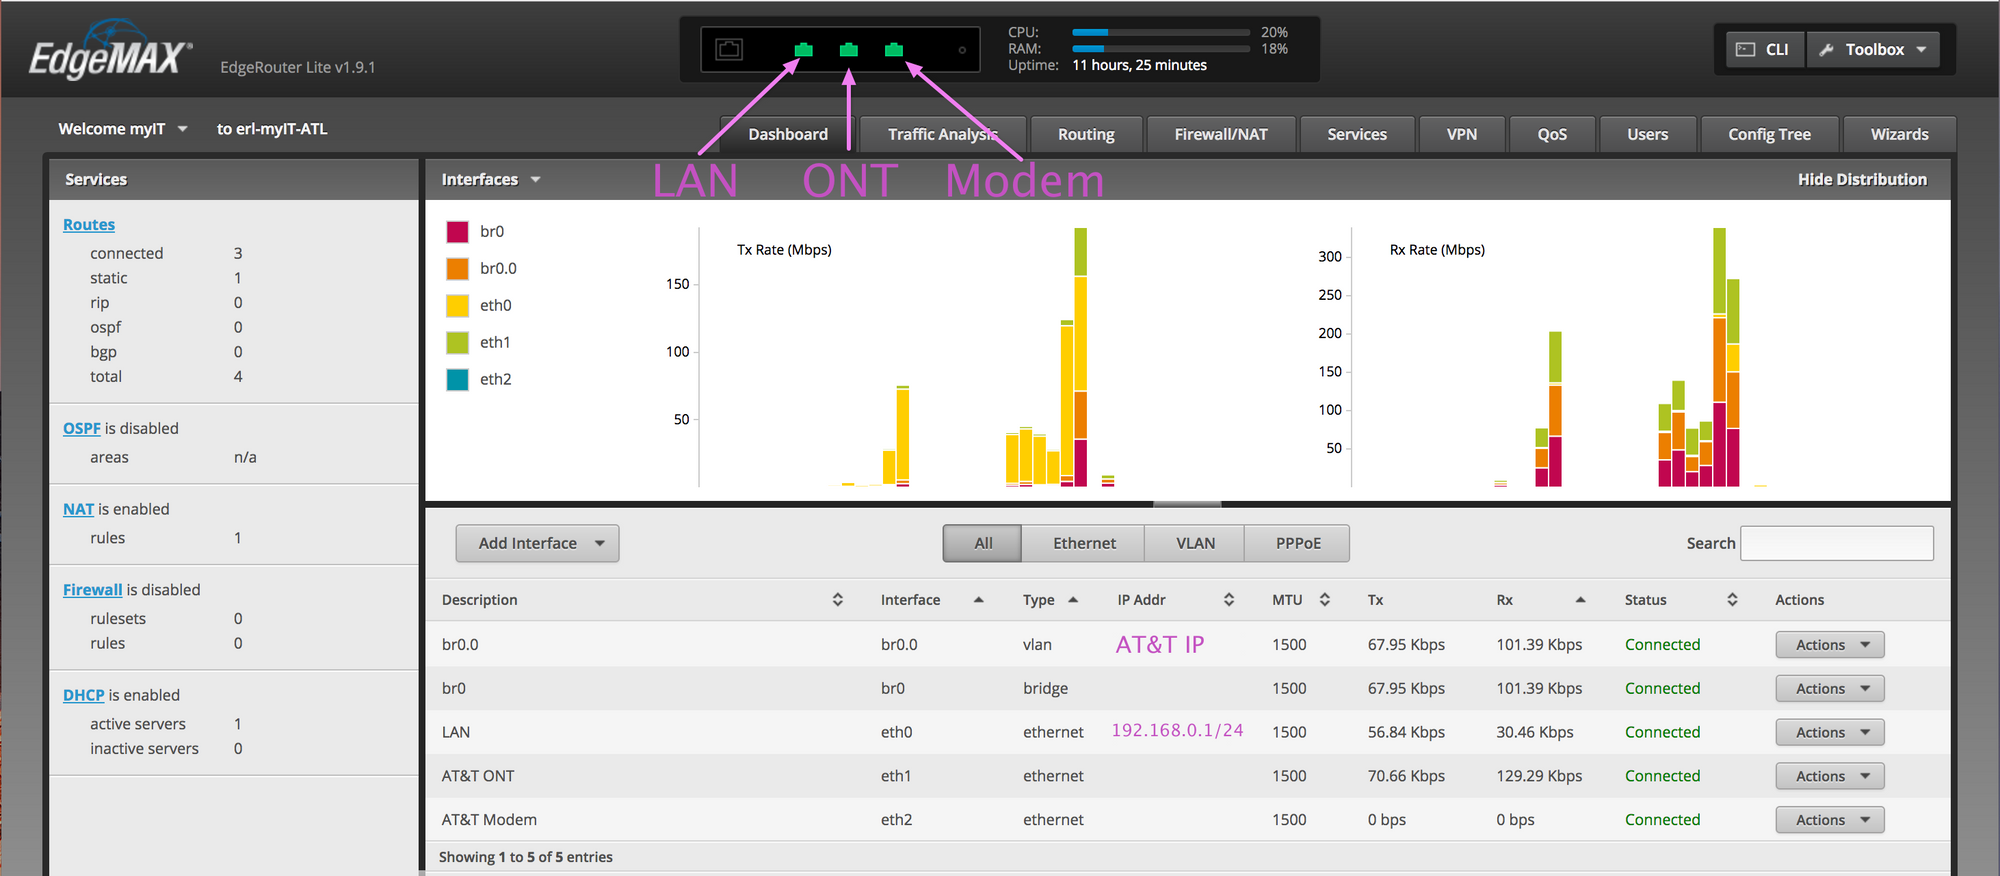
Task: Open Actions menu for AT&T Modem row
Action: click(1829, 820)
